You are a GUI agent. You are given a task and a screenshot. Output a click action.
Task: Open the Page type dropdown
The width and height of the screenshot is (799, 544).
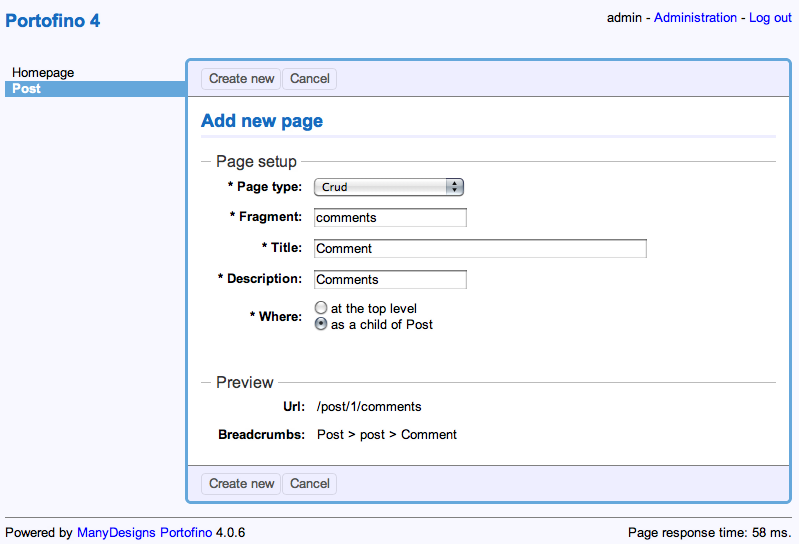tap(389, 187)
